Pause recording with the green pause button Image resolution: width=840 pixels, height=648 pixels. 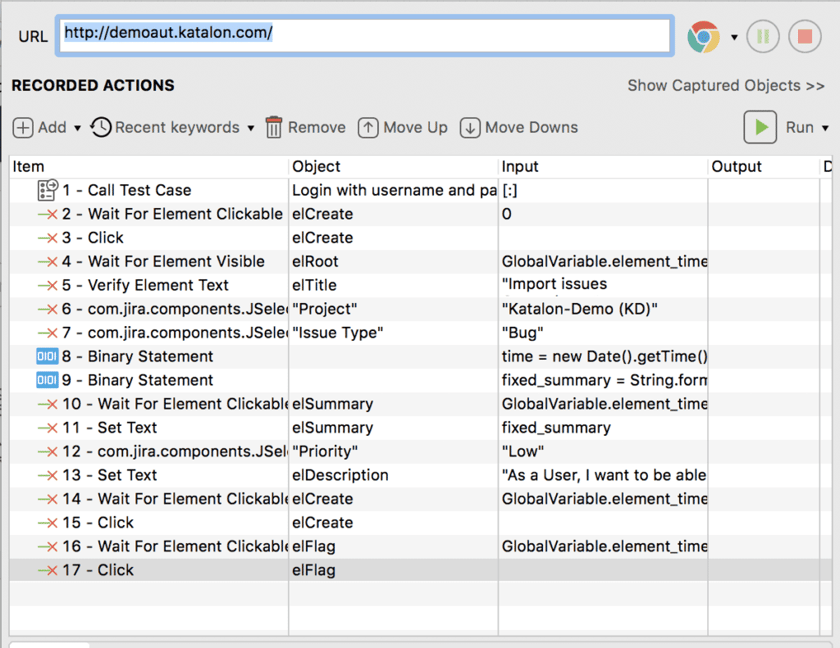(x=763, y=36)
